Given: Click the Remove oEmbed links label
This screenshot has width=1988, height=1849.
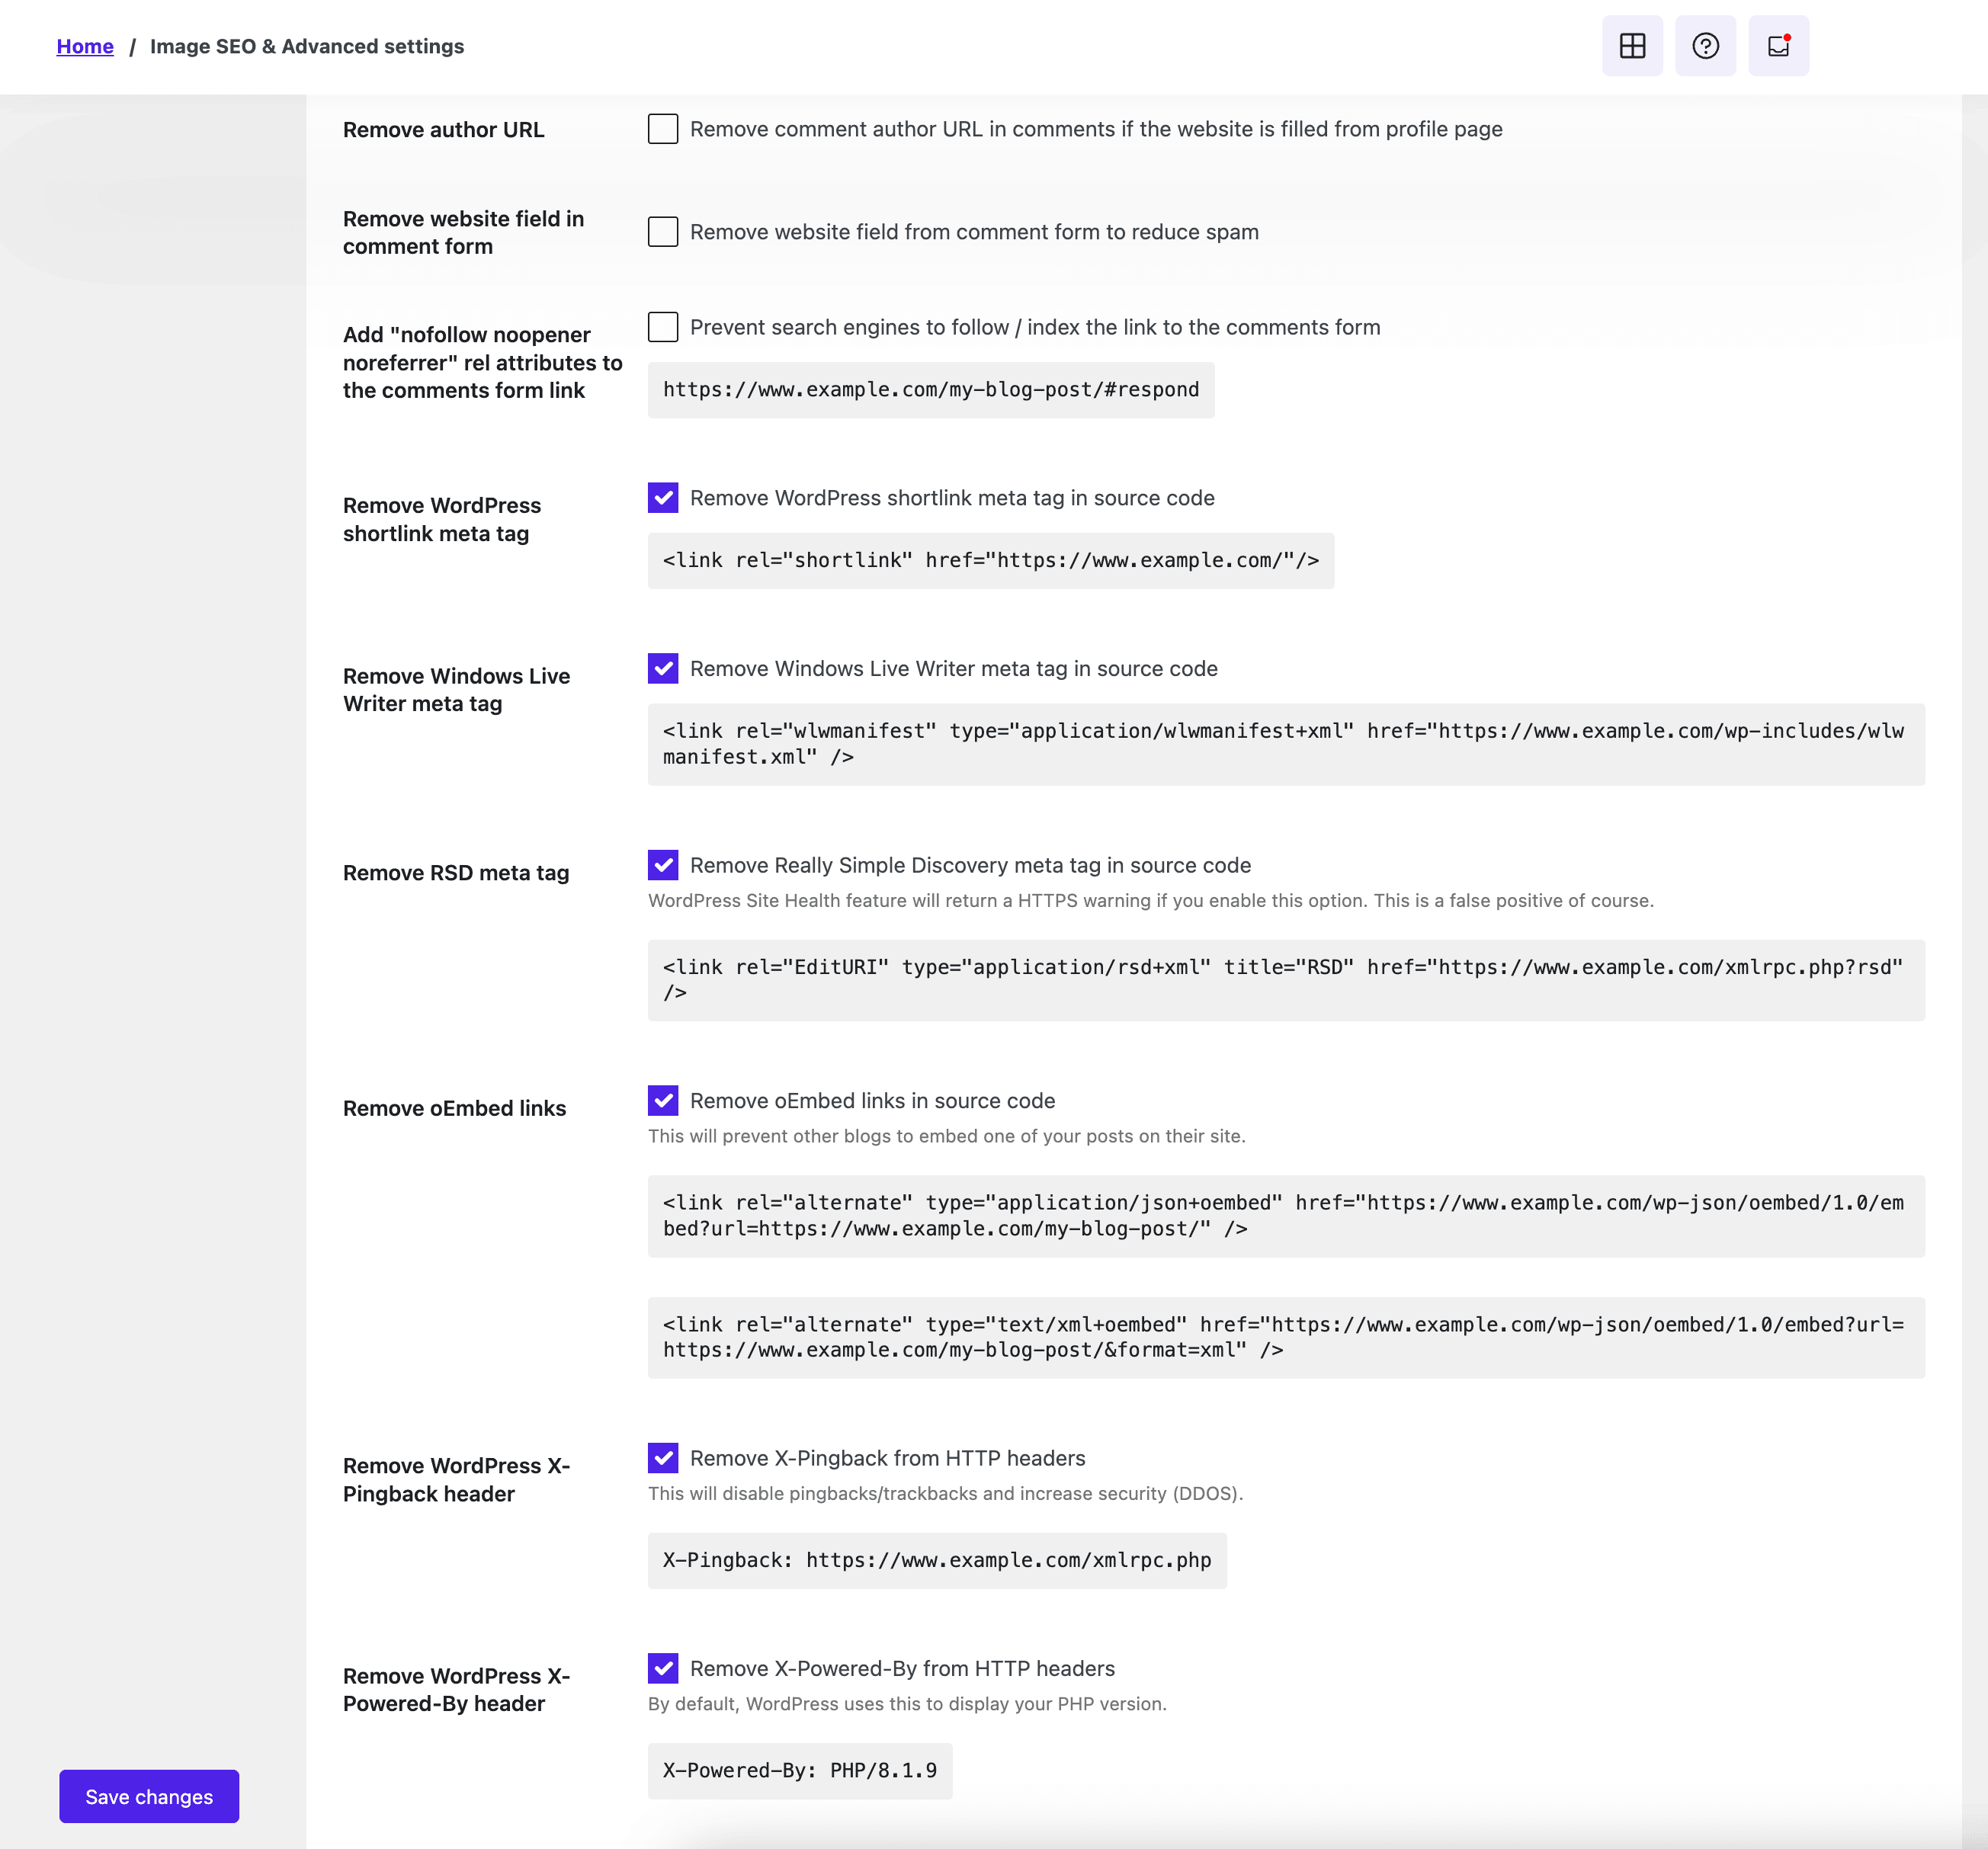Looking at the screenshot, I should click(x=455, y=1108).
